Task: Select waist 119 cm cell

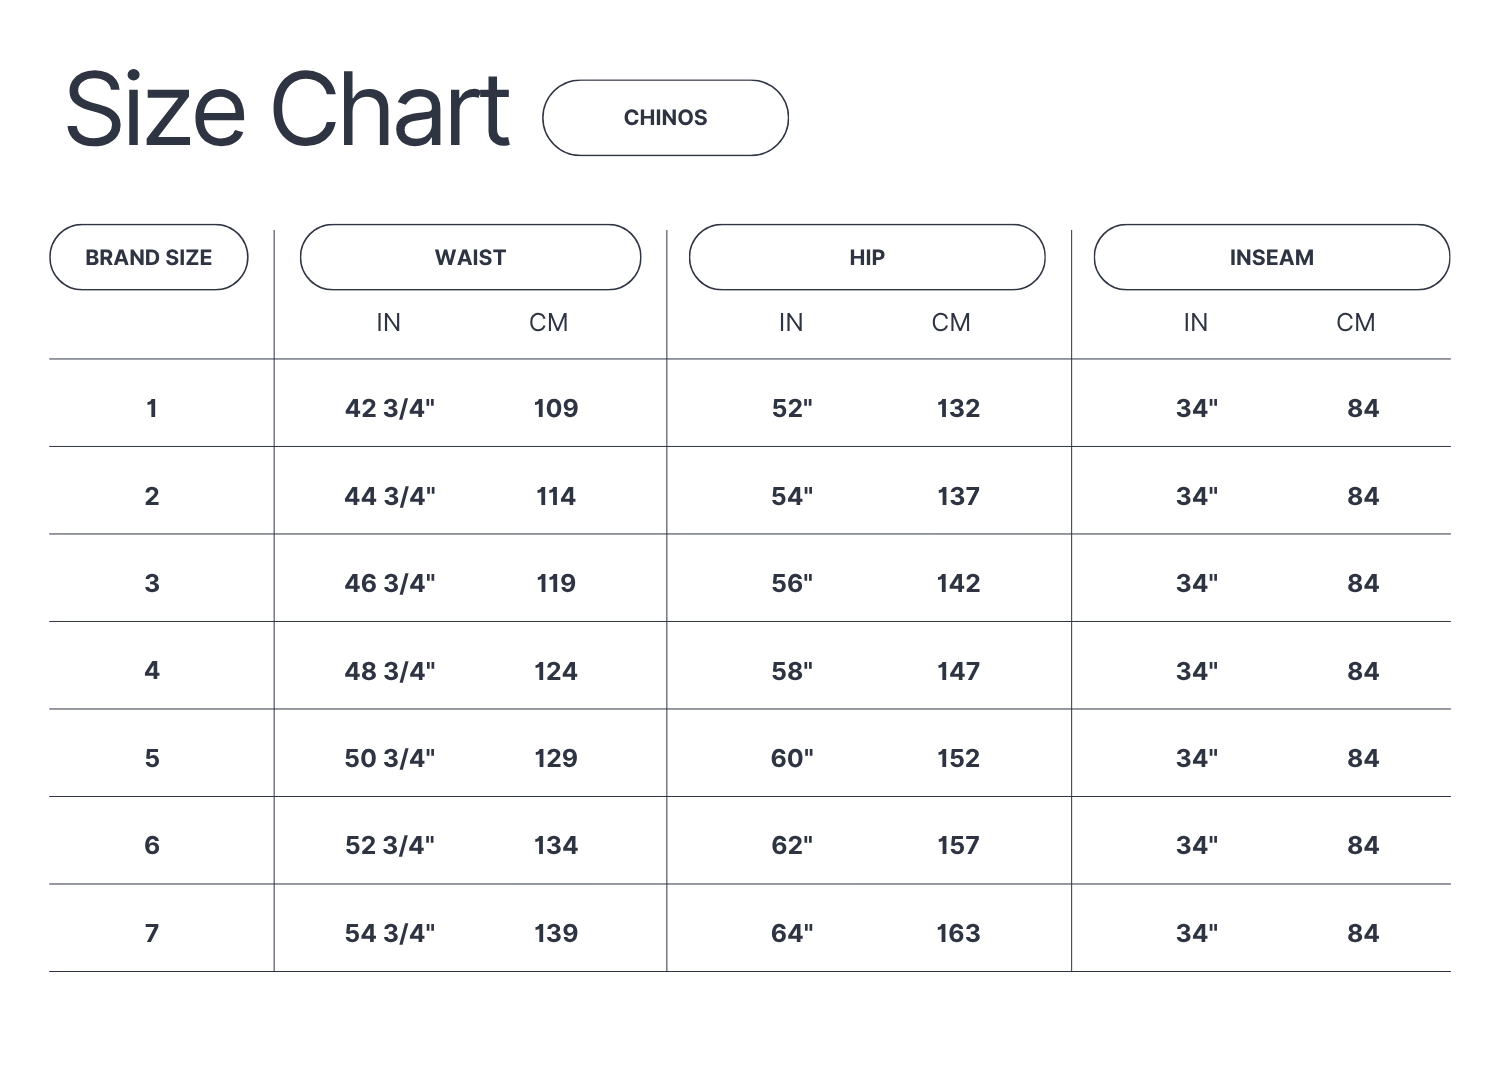Action: 556,583
